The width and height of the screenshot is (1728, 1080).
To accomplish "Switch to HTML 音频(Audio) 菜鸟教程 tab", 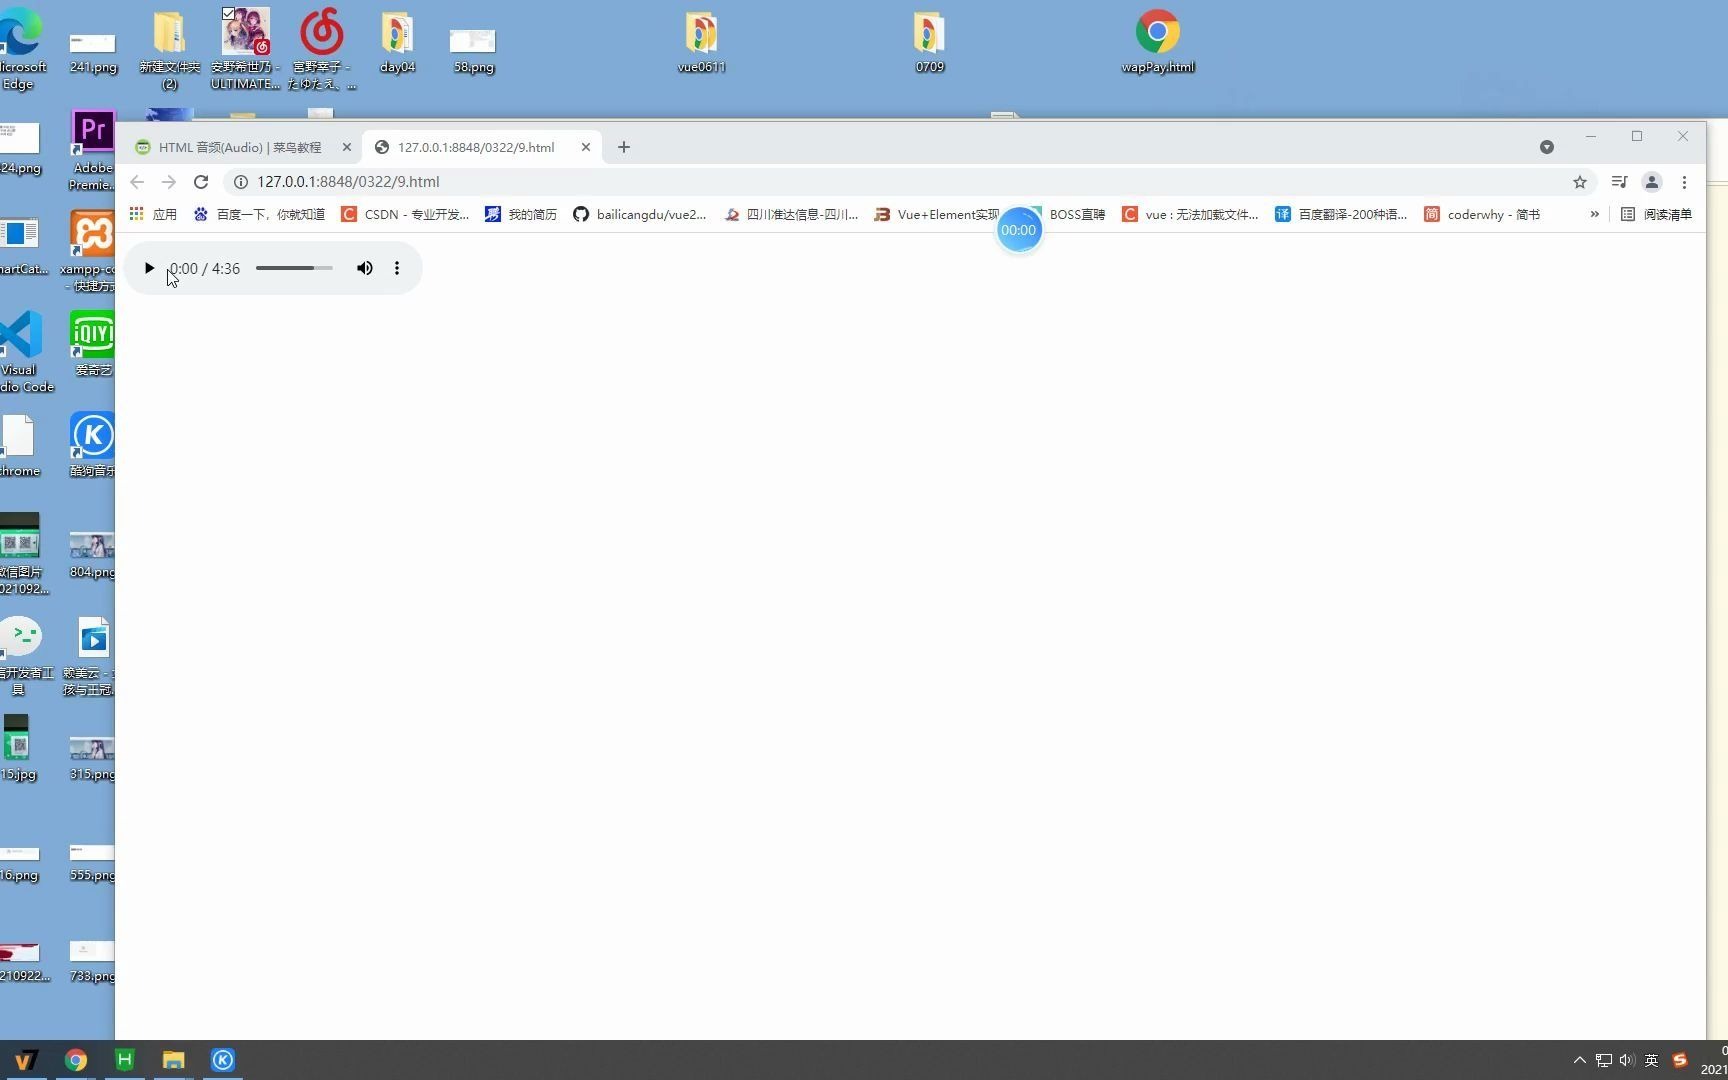I will click(240, 147).
